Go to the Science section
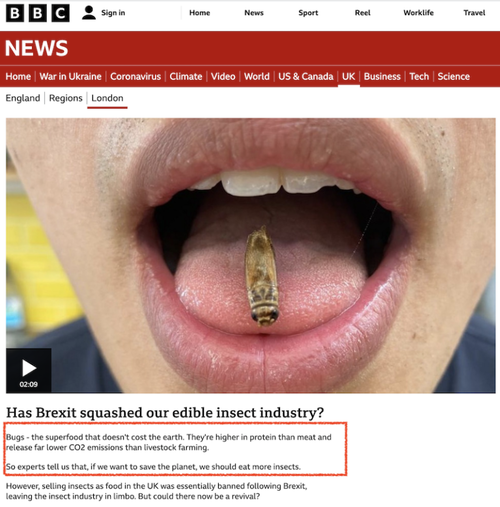 (453, 77)
